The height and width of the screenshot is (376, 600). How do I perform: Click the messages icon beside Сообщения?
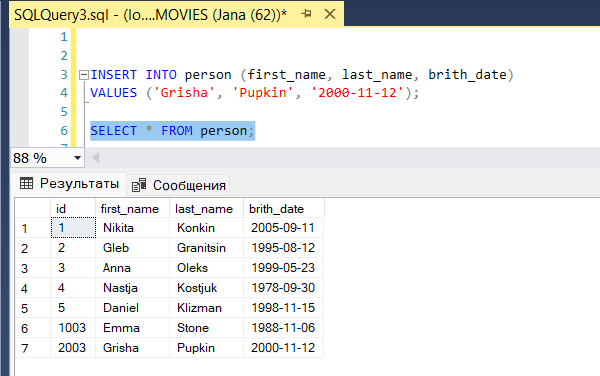coord(139,185)
